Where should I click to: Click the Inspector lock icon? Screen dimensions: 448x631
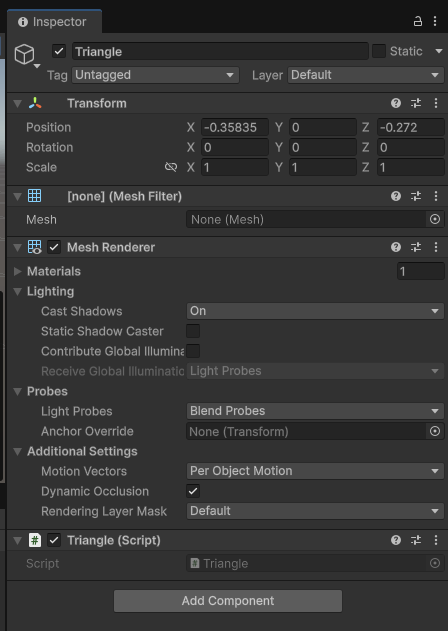point(418,21)
